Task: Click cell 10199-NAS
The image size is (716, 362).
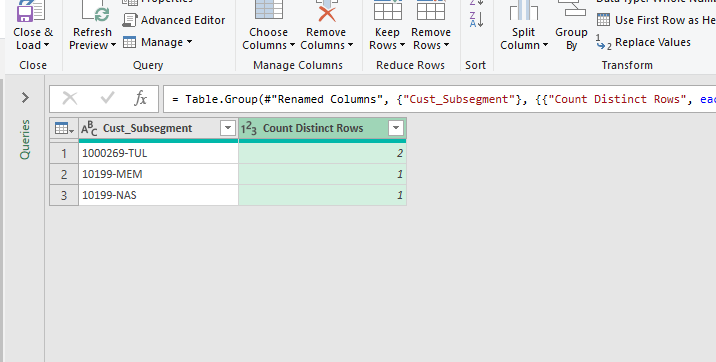Action: click(x=158, y=195)
